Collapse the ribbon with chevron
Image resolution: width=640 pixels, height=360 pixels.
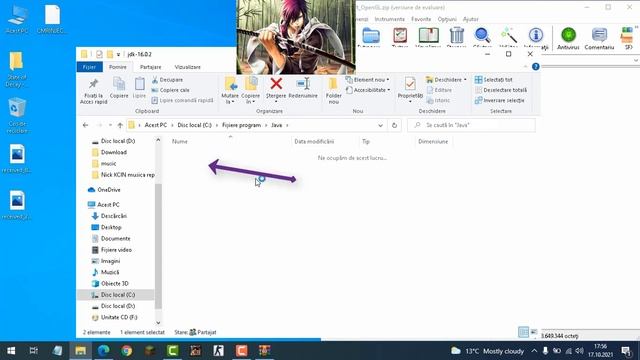525,67
